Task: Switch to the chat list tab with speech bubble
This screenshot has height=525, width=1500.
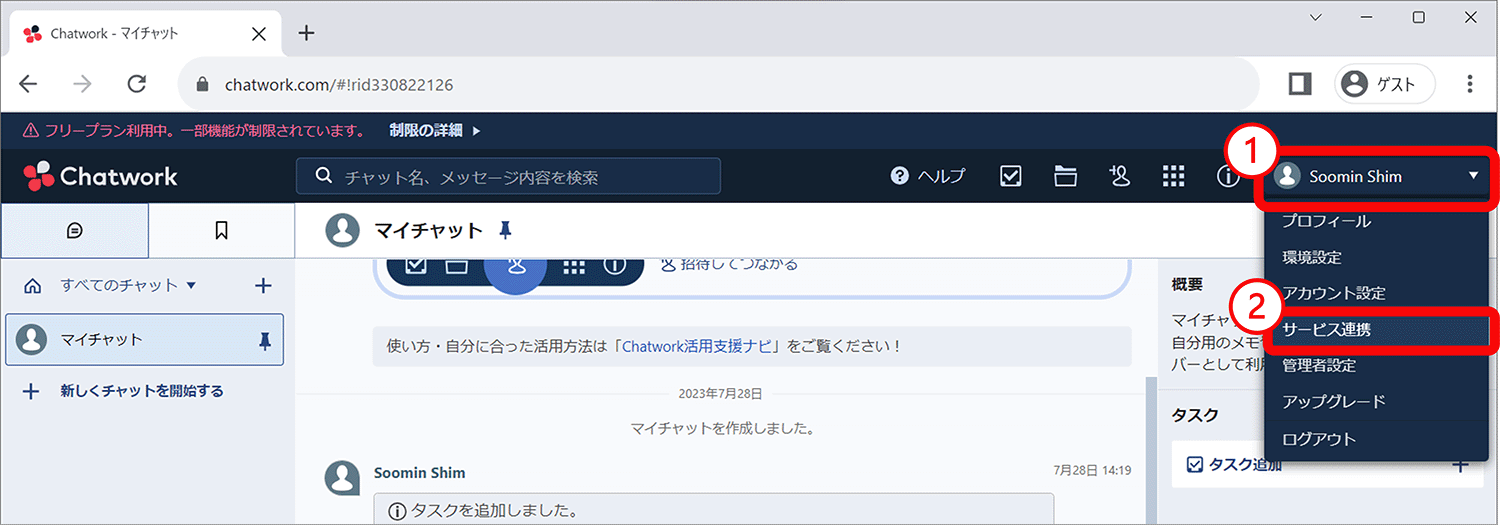Action: pos(75,231)
